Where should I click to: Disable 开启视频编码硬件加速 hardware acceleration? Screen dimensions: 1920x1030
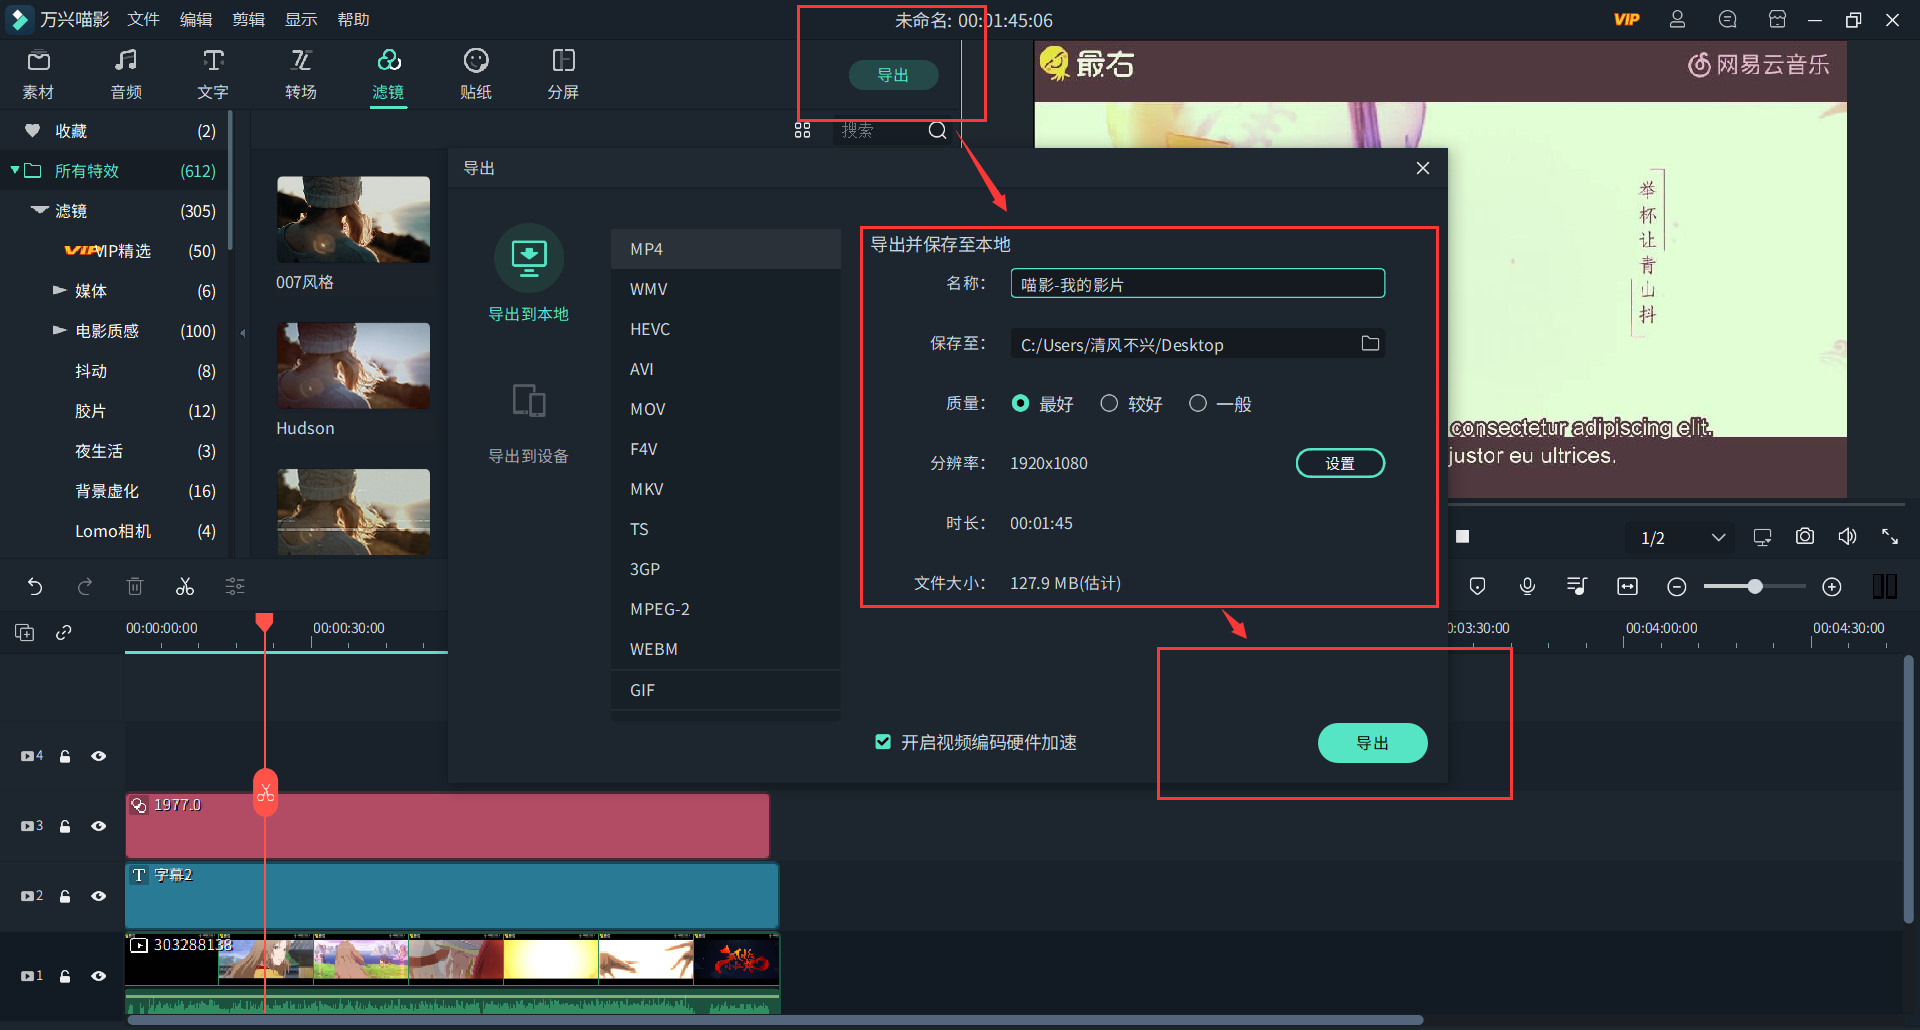pos(883,741)
